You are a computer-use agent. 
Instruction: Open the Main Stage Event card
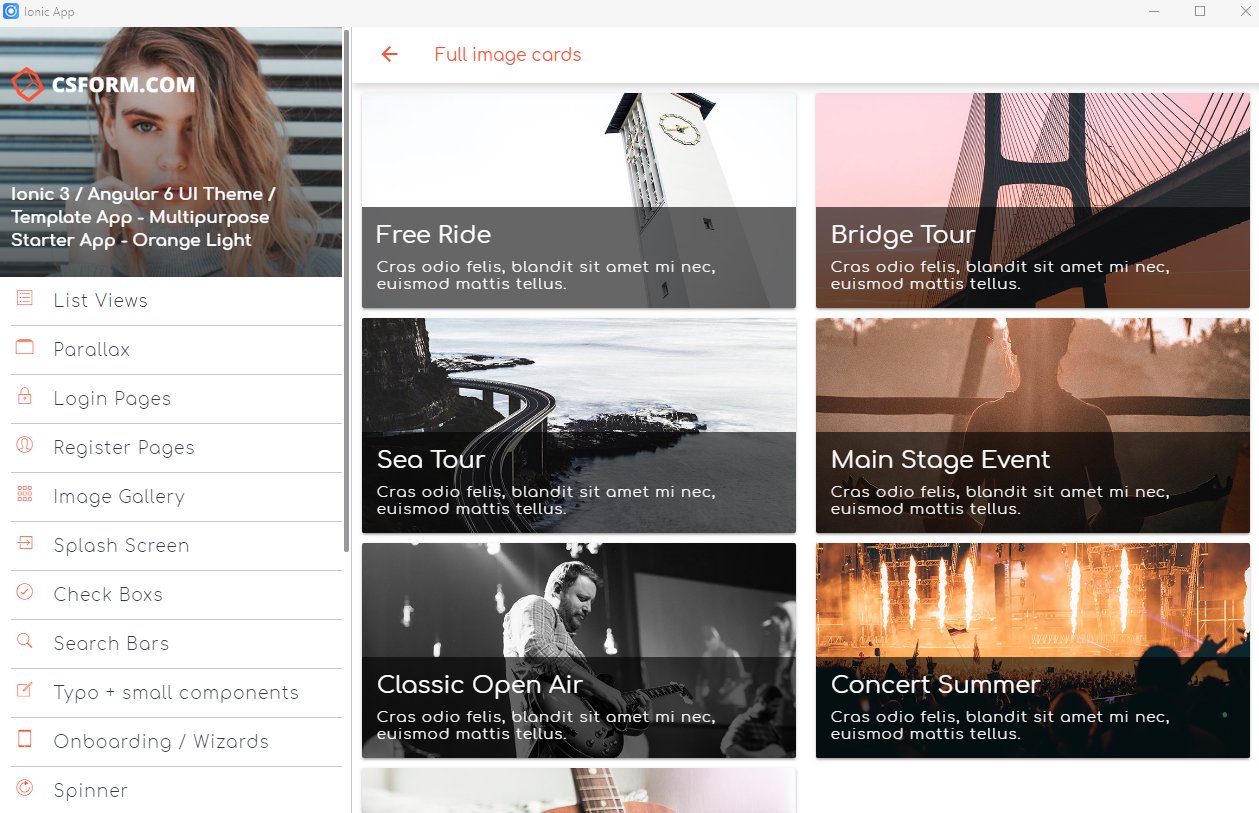(1033, 425)
